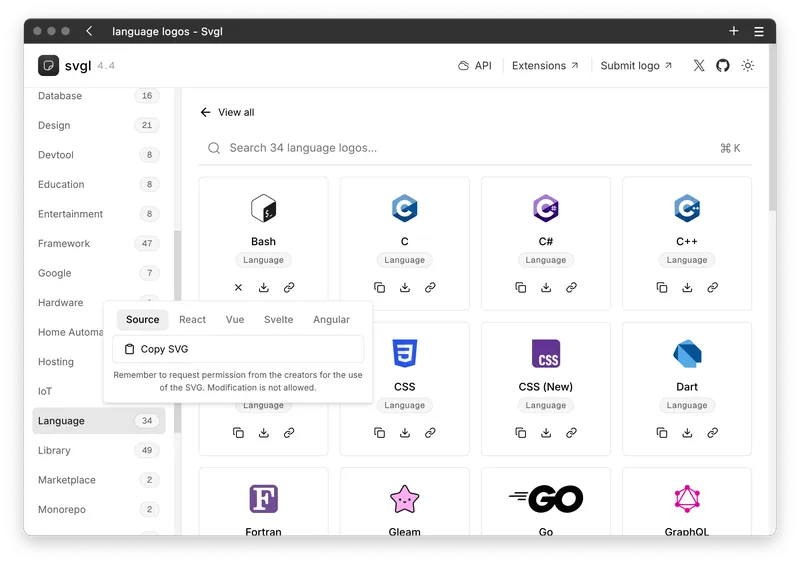Image resolution: width=800 pixels, height=565 pixels.
Task: Select the Database category
Action: tap(98, 95)
